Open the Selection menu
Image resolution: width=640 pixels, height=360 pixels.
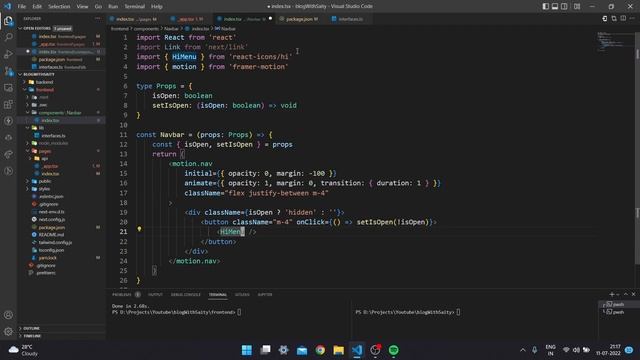(x=59, y=7)
